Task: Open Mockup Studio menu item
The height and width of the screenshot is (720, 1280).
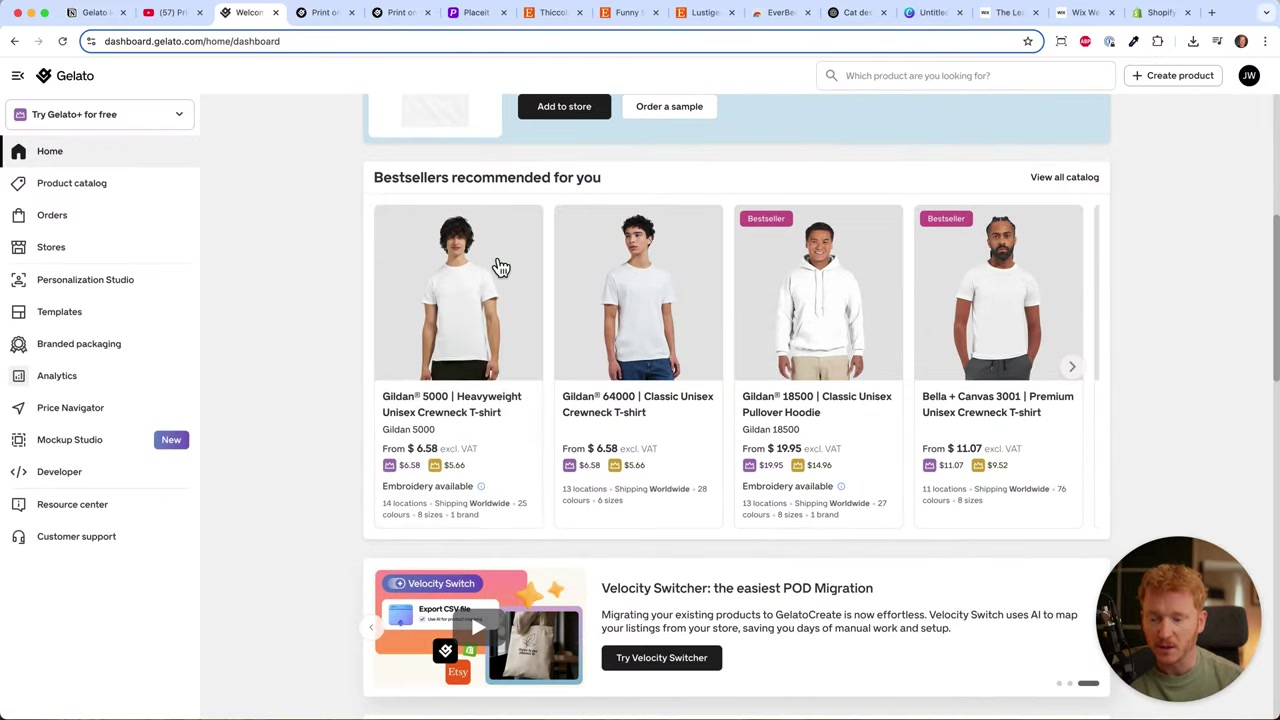Action: [x=69, y=440]
